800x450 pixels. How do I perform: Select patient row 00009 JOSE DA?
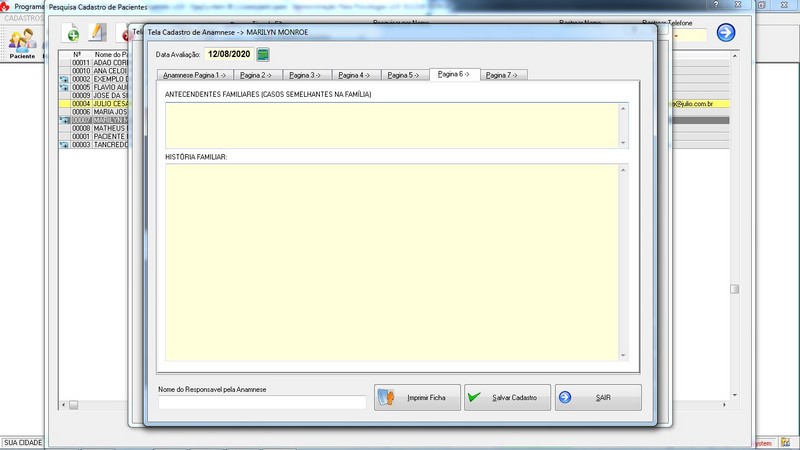click(94, 95)
